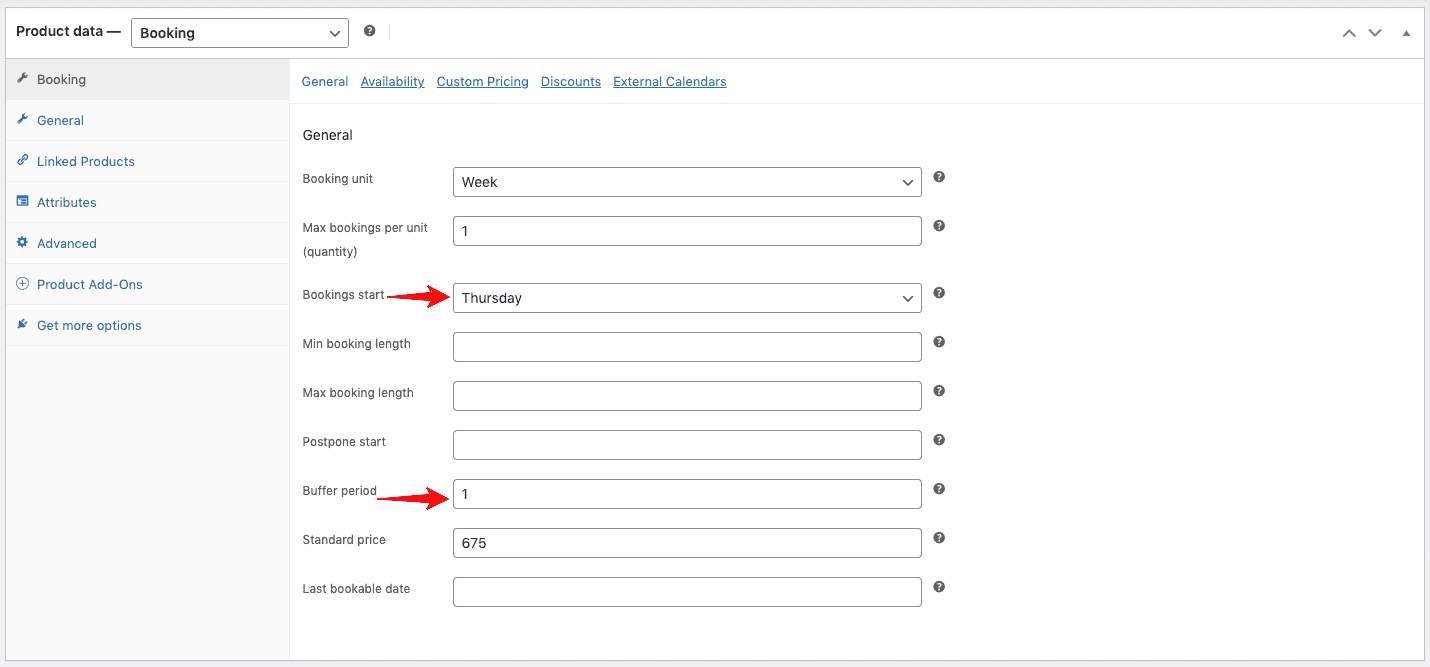
Task: Move Product data panel up arrow
Action: [1349, 33]
